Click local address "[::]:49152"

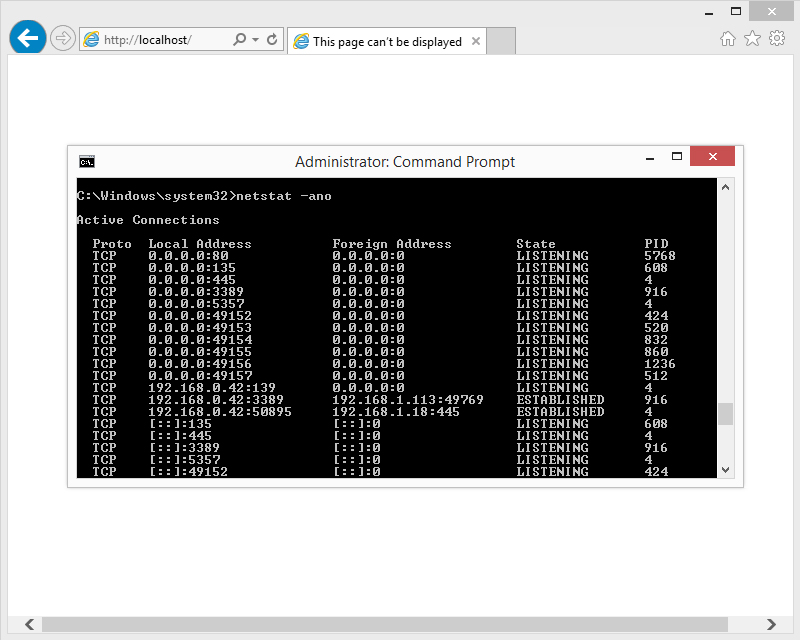pos(188,472)
